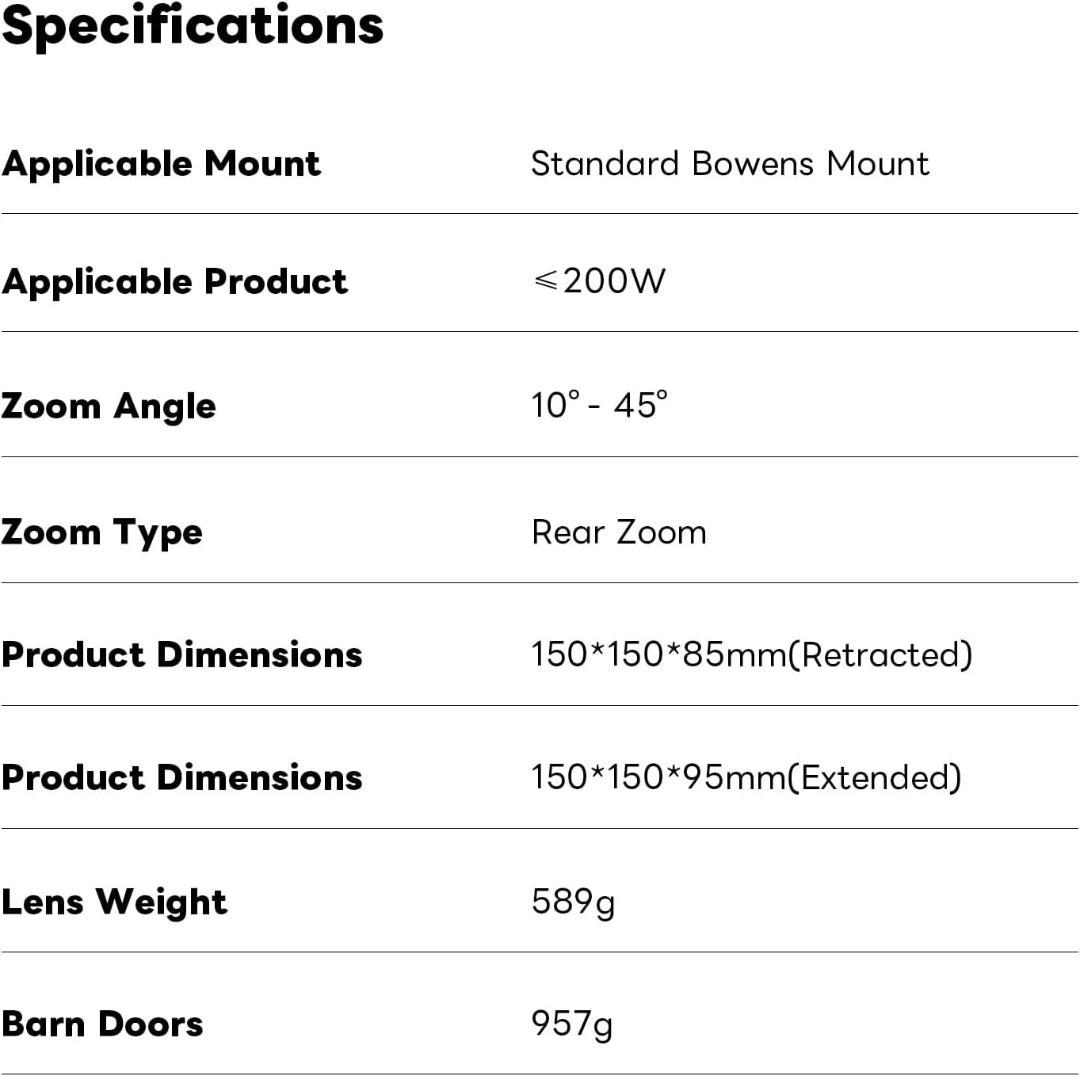Select the Applicable Mount label
1080x1076 pixels.
pyautogui.click(x=161, y=164)
